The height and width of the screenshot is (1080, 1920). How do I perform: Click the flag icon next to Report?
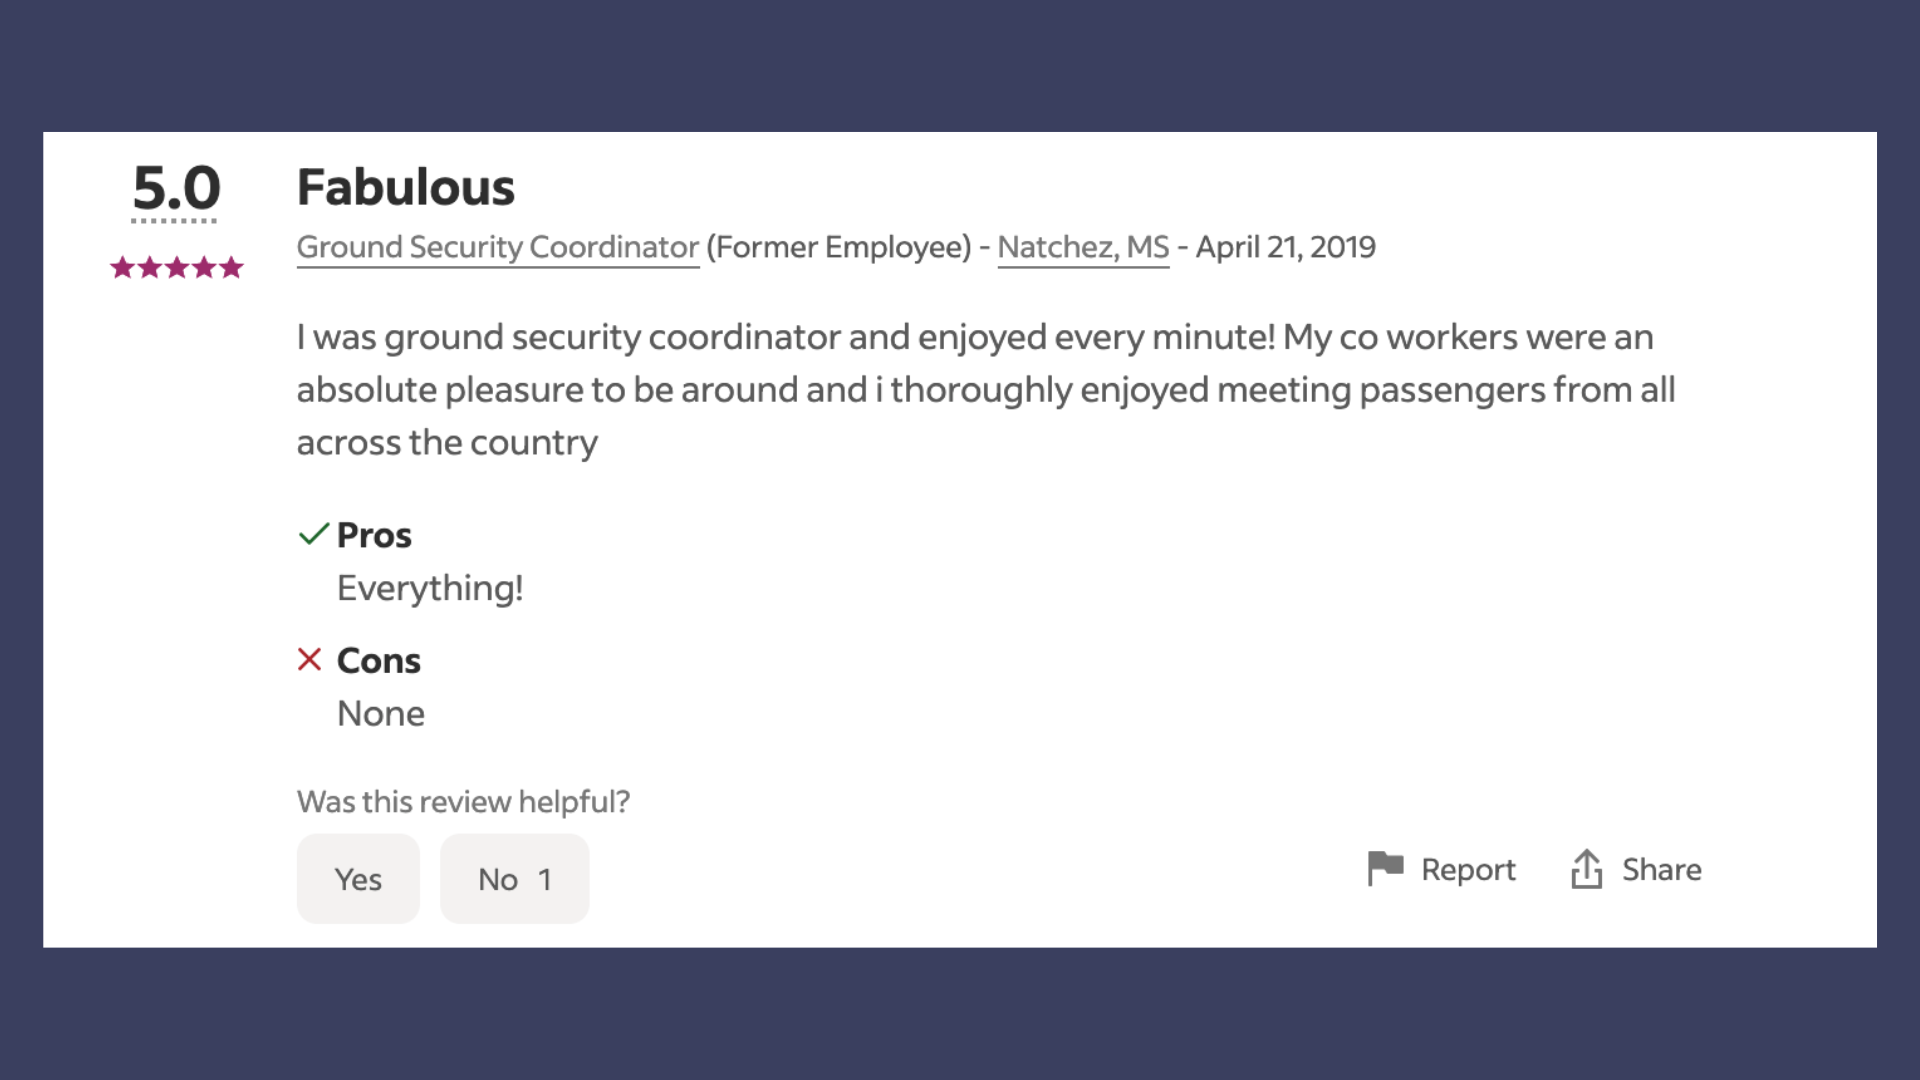(1385, 869)
